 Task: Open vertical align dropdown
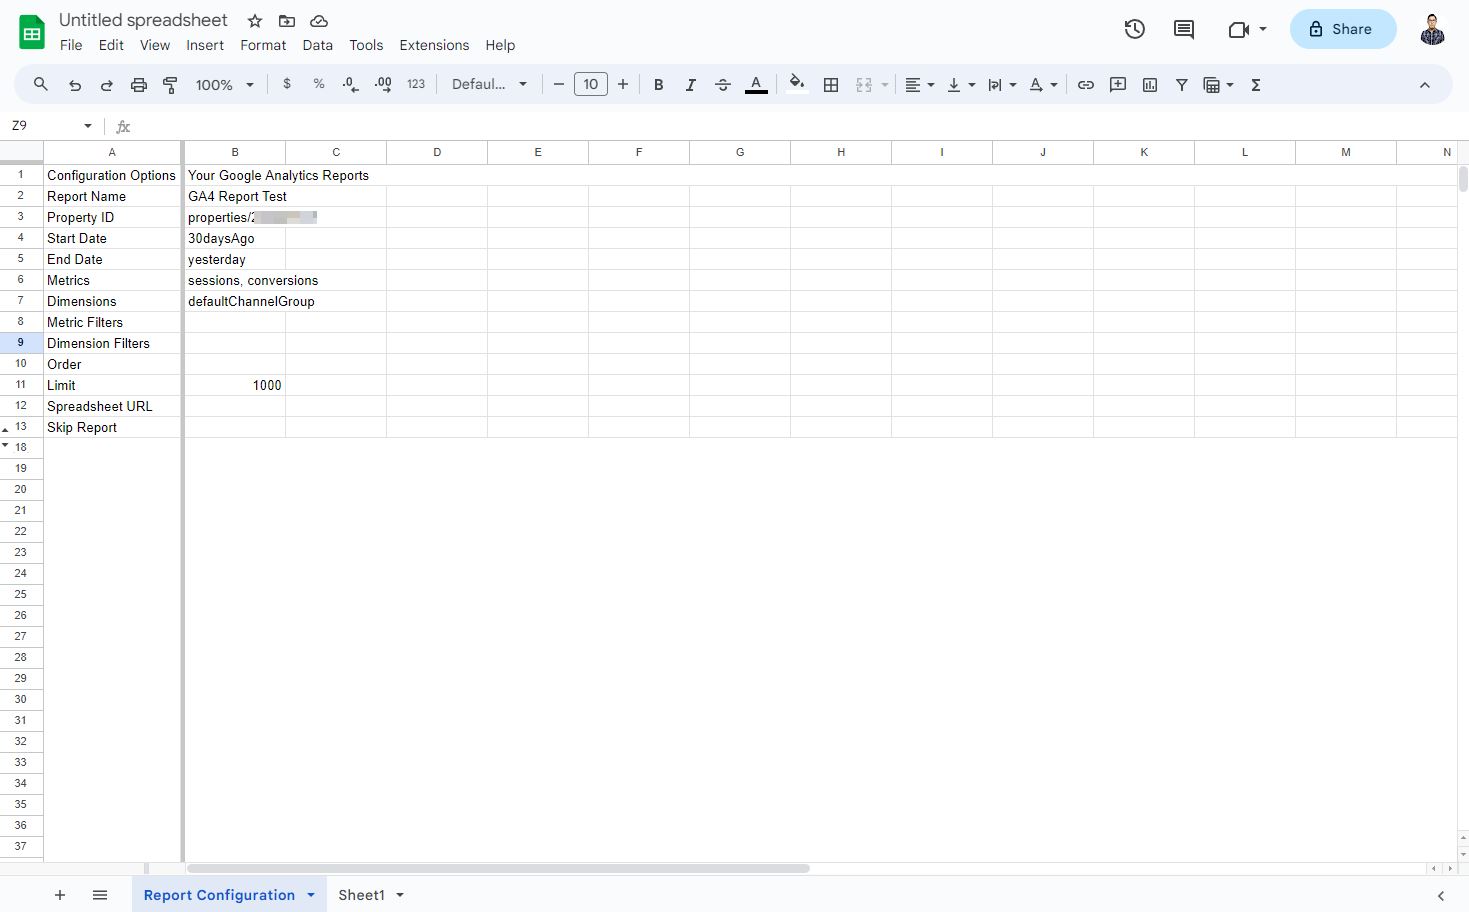click(961, 85)
